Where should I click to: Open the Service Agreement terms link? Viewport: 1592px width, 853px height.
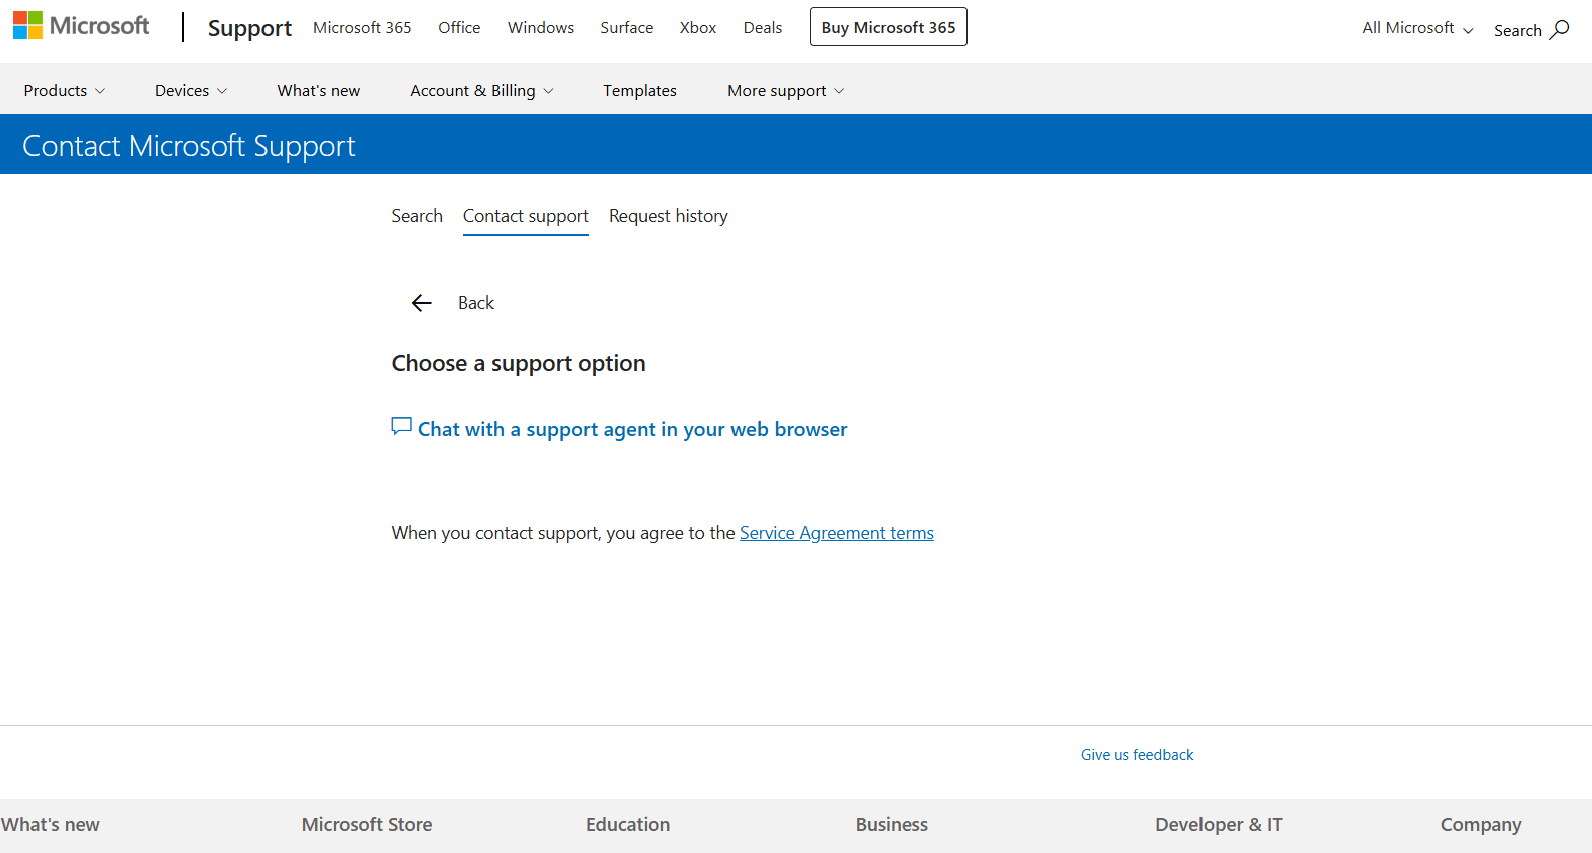[x=837, y=533]
